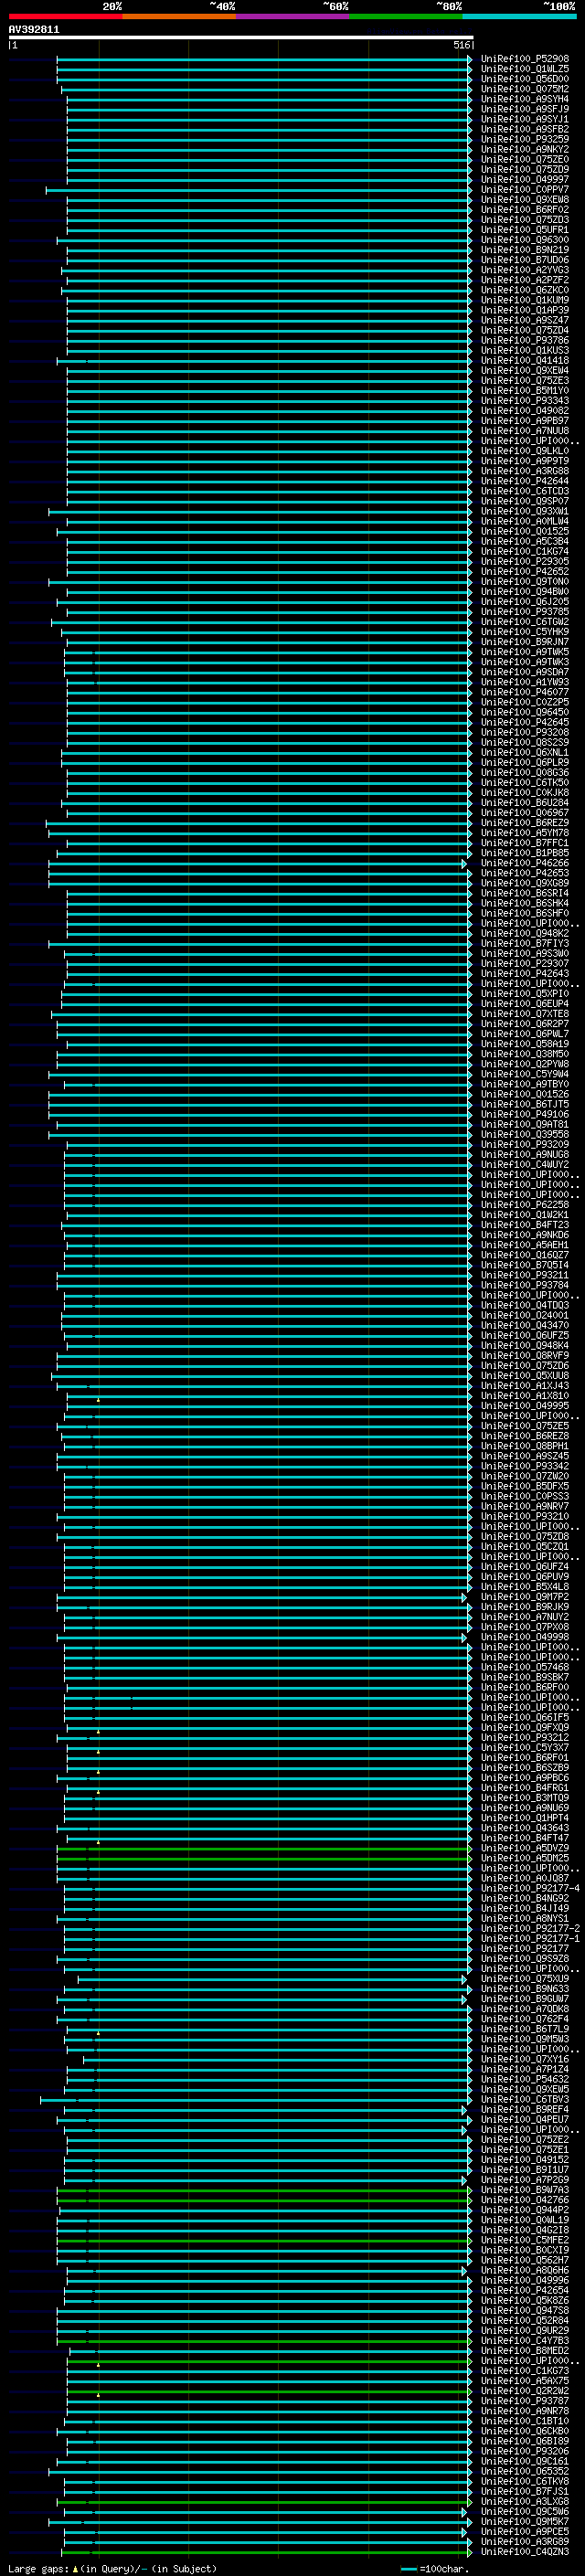Open hit UniRef100_Q1WLZ5
This screenshot has height=2576, width=585.
point(525,69)
